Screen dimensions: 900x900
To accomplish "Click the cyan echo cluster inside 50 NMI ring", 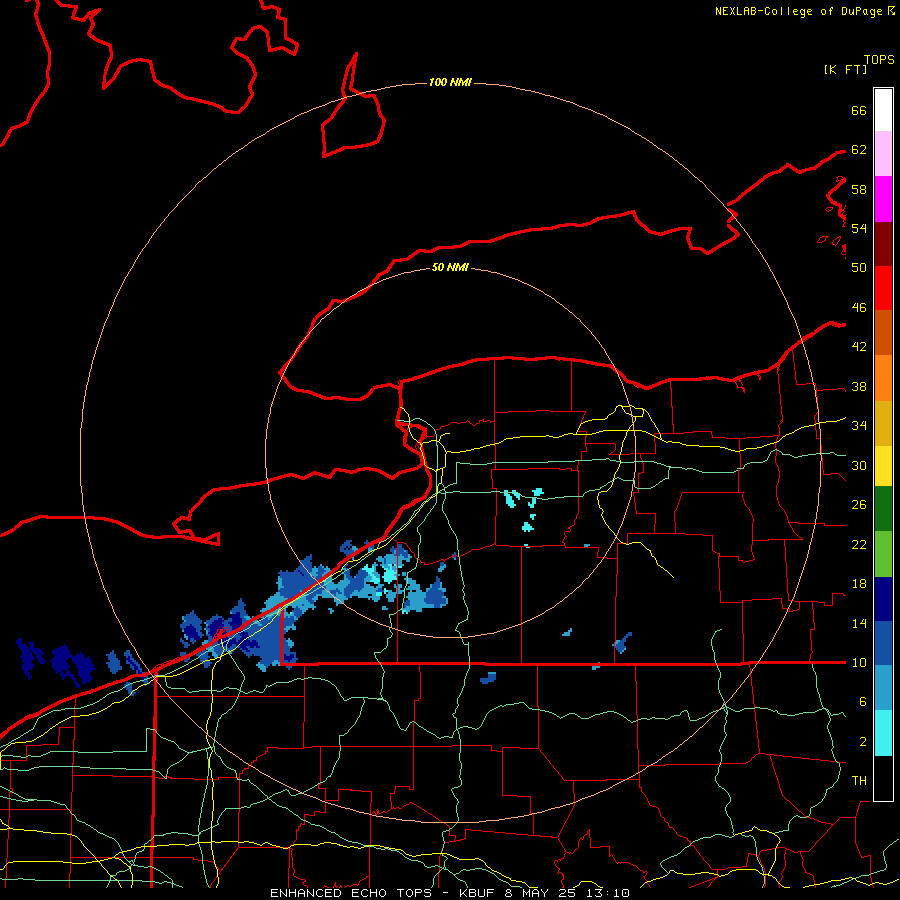I will click(x=524, y=509).
